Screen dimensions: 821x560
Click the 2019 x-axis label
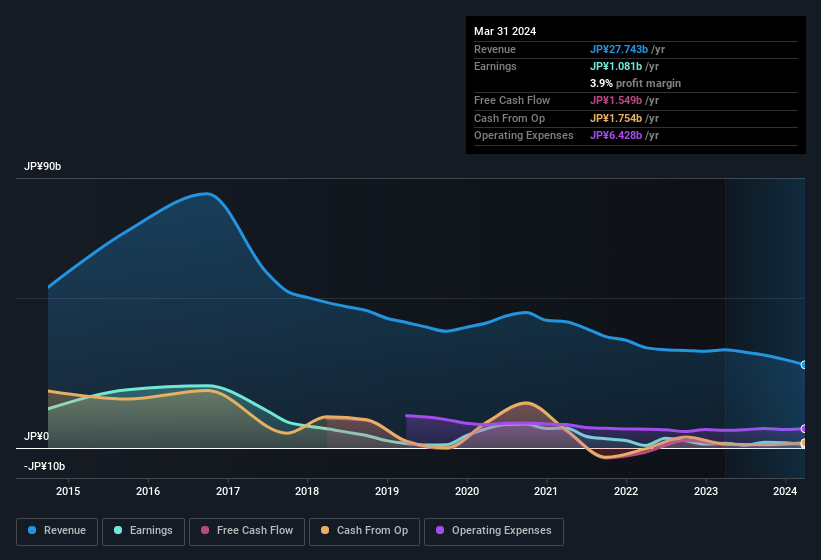(387, 491)
